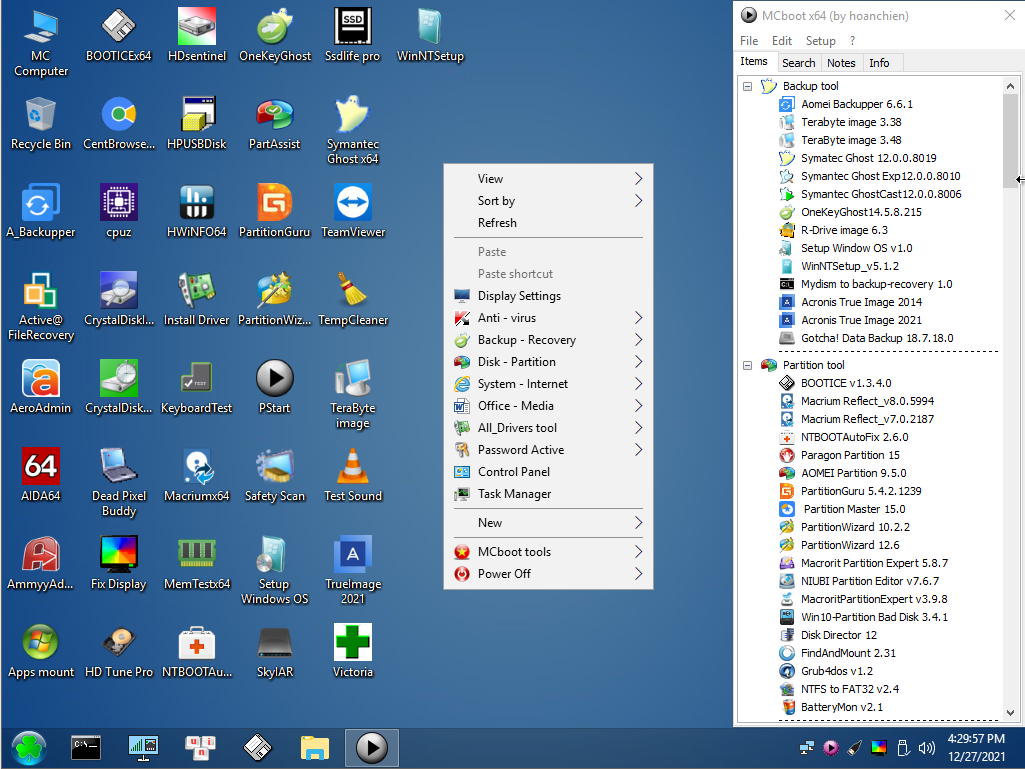Image resolution: width=1025 pixels, height=769 pixels.
Task: Open MCboot help question mark menu
Action: coord(852,41)
